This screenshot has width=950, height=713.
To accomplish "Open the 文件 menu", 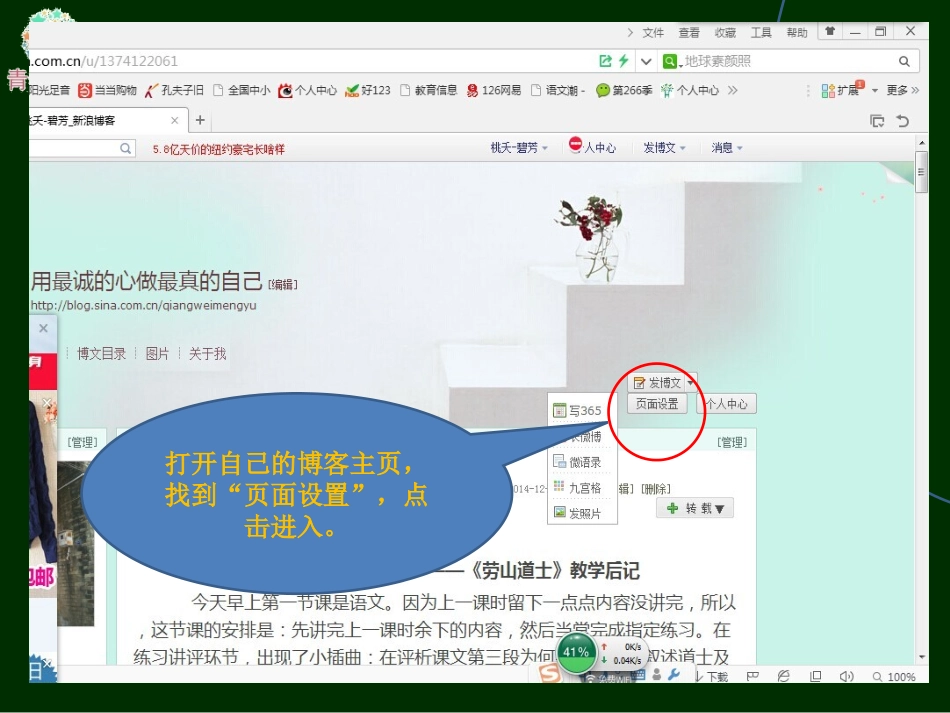I will pyautogui.click(x=653, y=33).
